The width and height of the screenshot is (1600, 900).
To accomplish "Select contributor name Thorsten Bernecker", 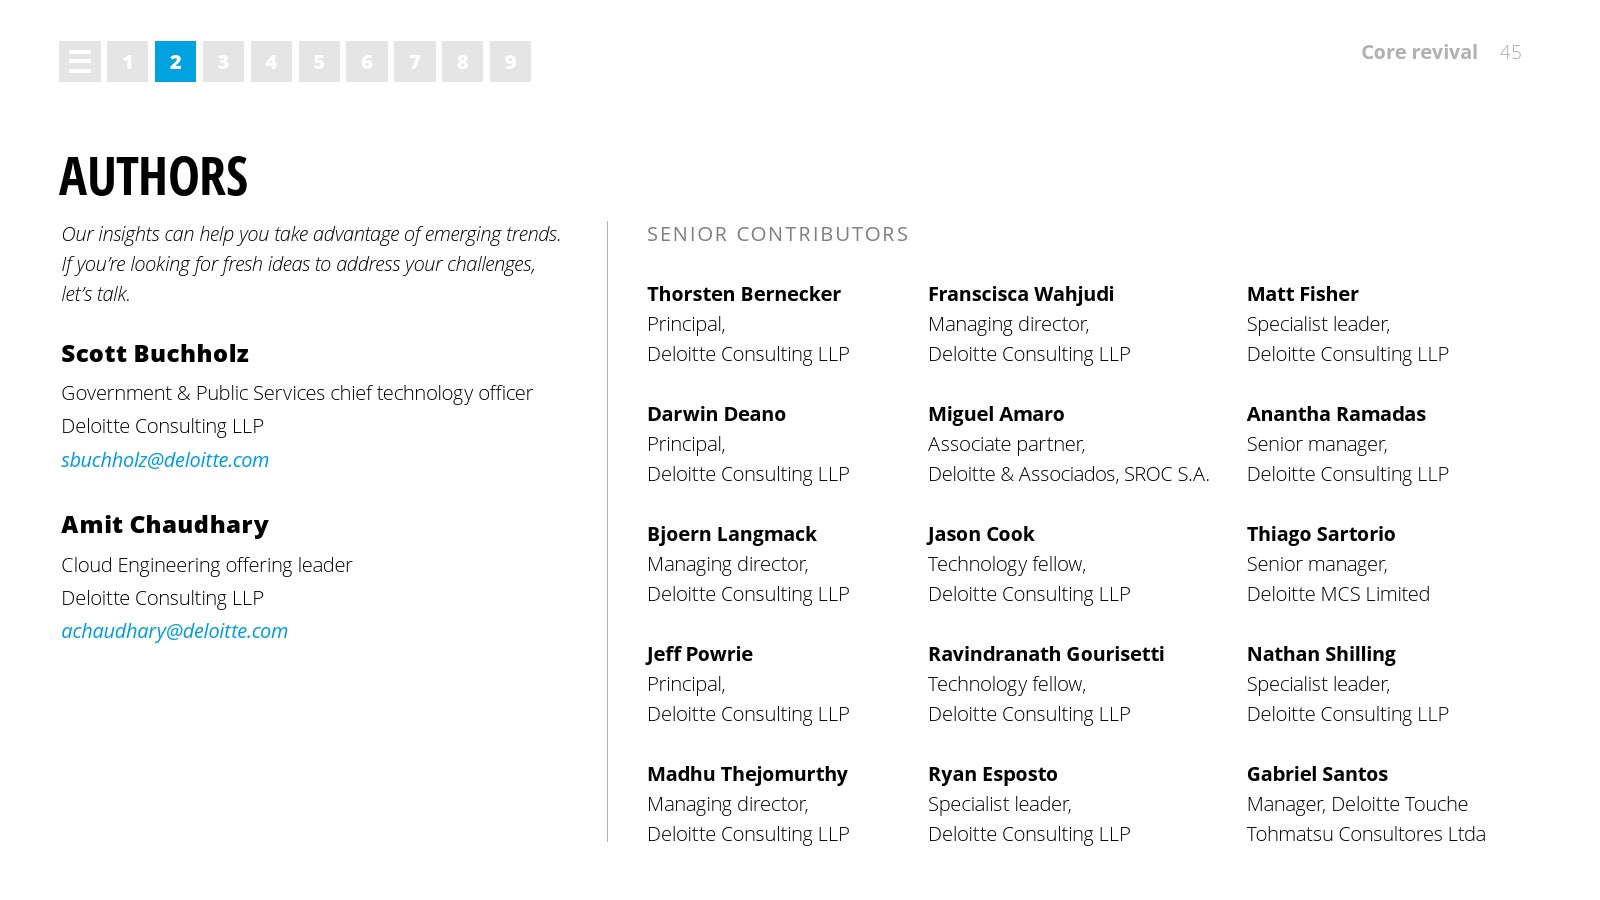I will pyautogui.click(x=743, y=294).
